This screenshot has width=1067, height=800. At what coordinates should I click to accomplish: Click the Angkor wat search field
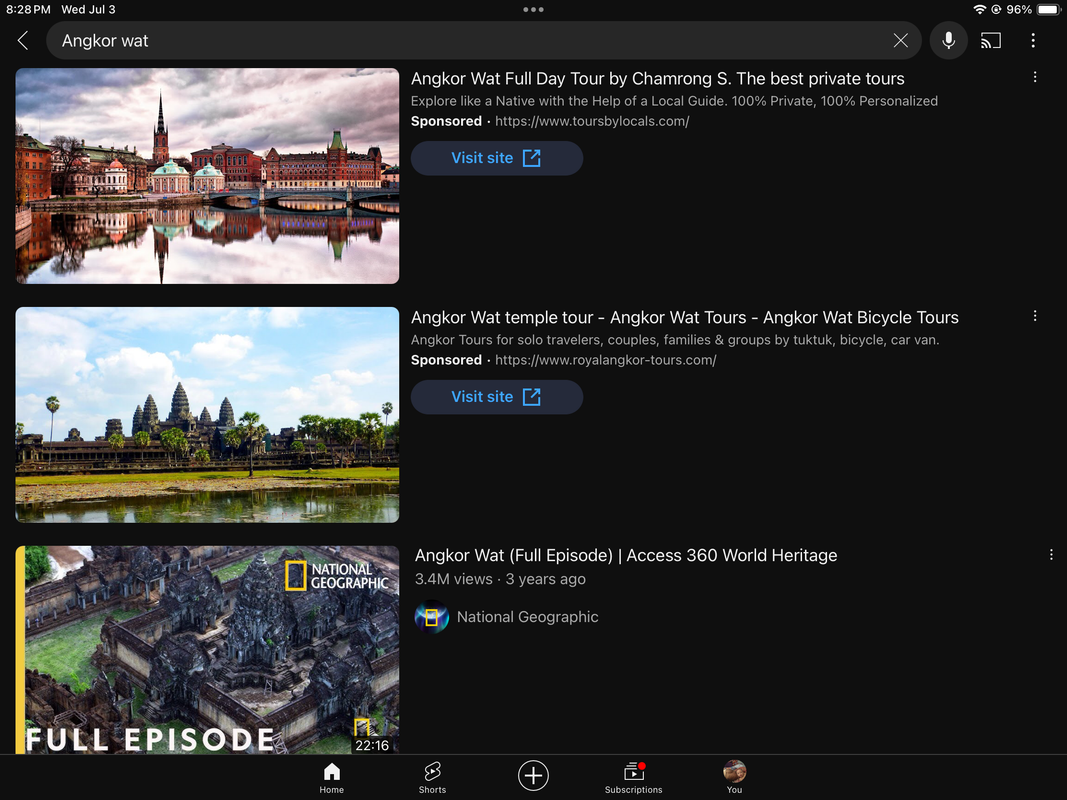(x=483, y=41)
